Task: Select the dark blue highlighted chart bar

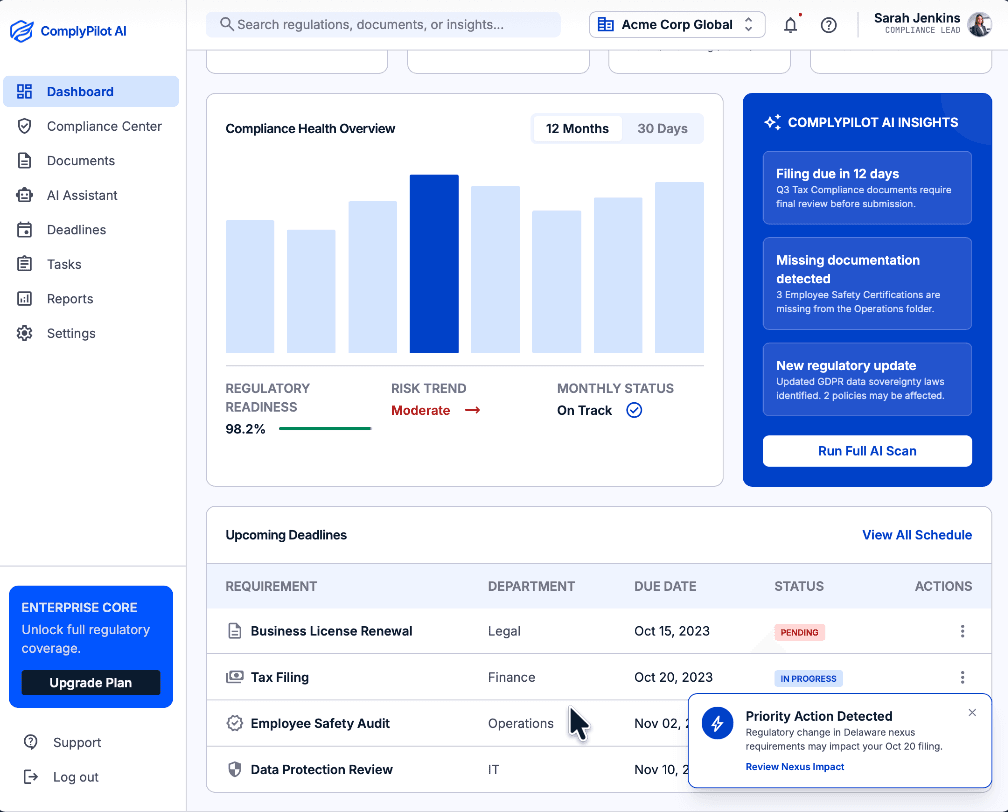Action: click(434, 264)
